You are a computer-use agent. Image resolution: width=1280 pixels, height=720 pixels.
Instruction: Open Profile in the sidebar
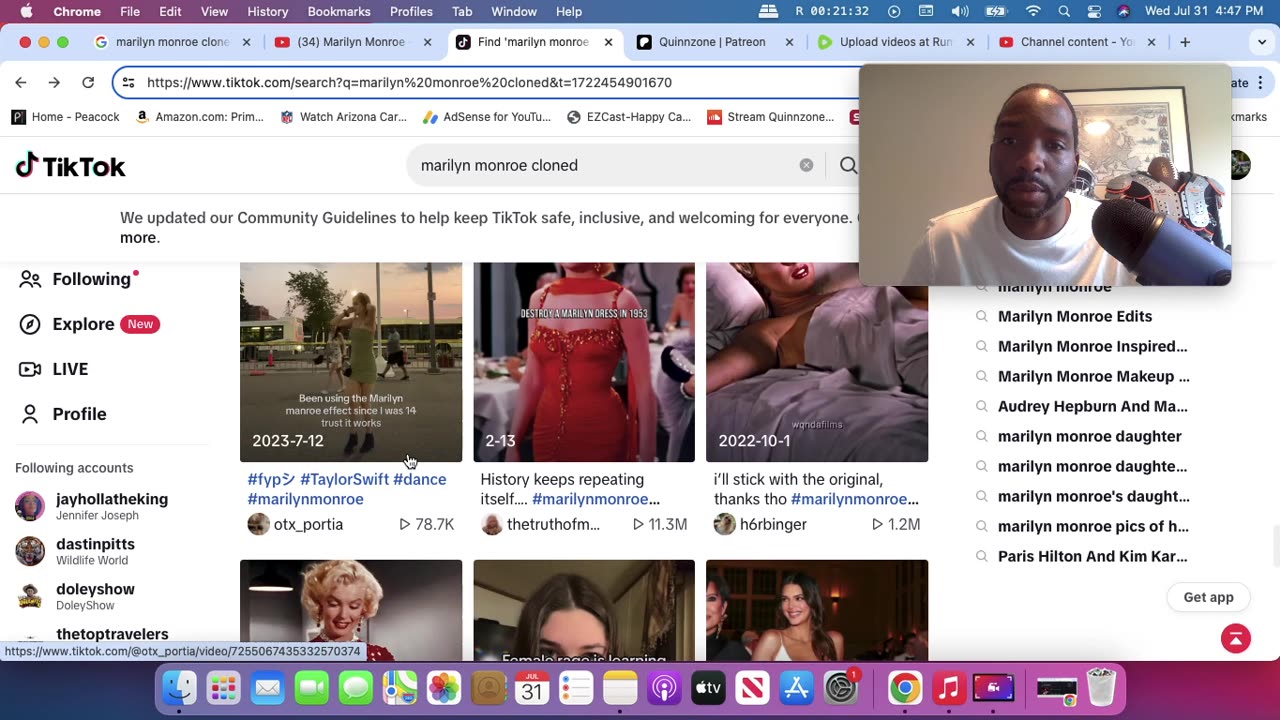(63, 414)
